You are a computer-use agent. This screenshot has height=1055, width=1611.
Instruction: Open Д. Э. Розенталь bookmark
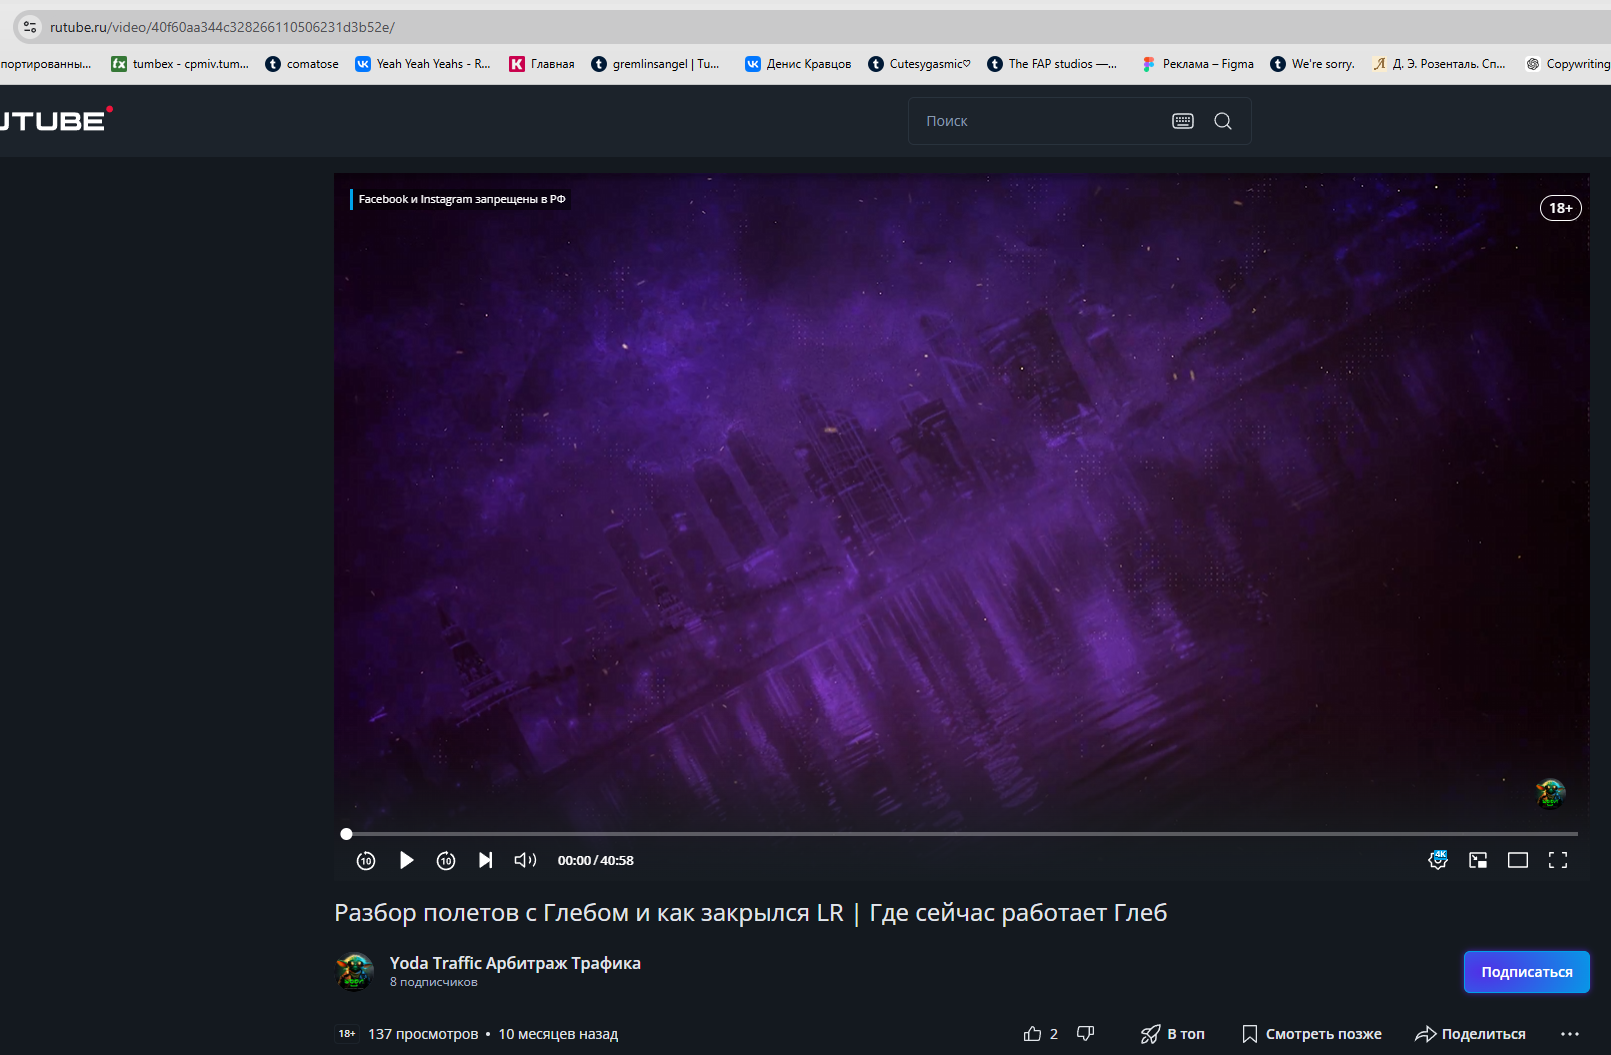pos(1439,64)
